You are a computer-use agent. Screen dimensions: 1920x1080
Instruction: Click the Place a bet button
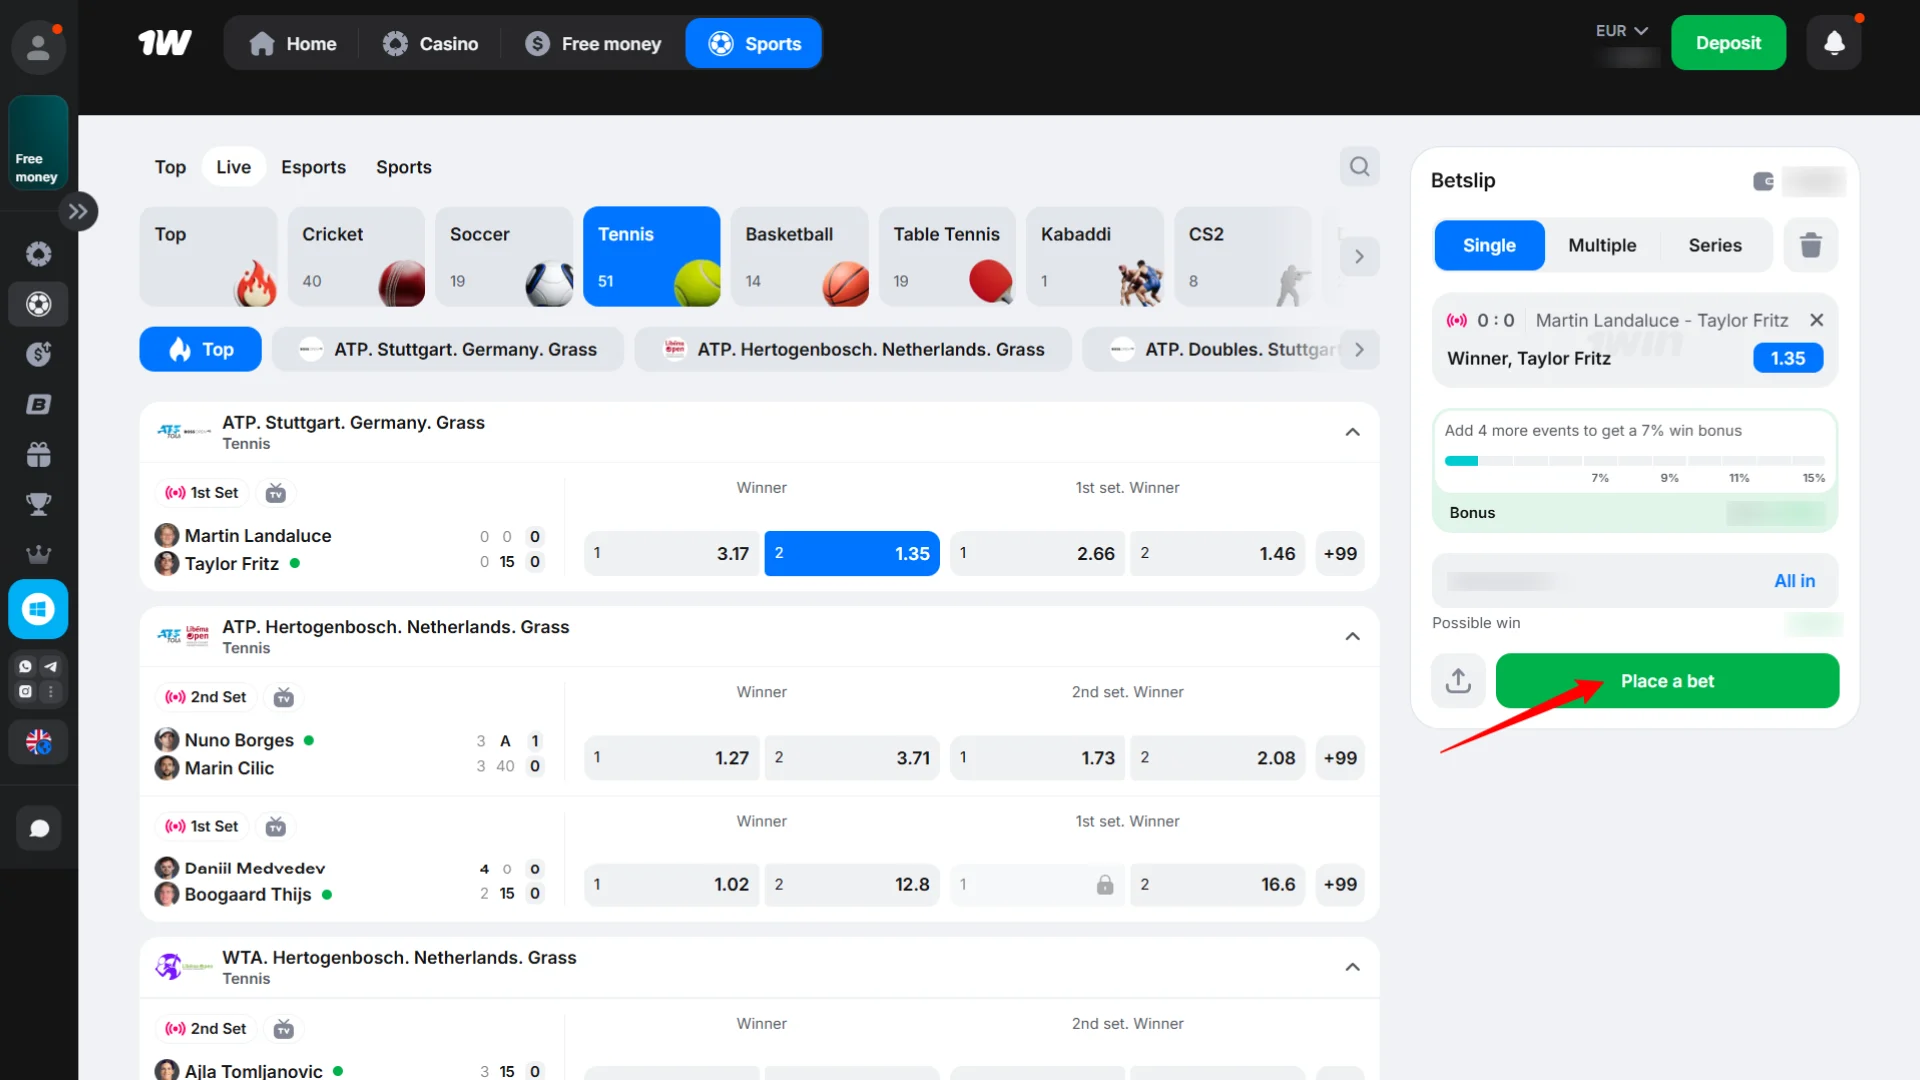(x=1667, y=681)
